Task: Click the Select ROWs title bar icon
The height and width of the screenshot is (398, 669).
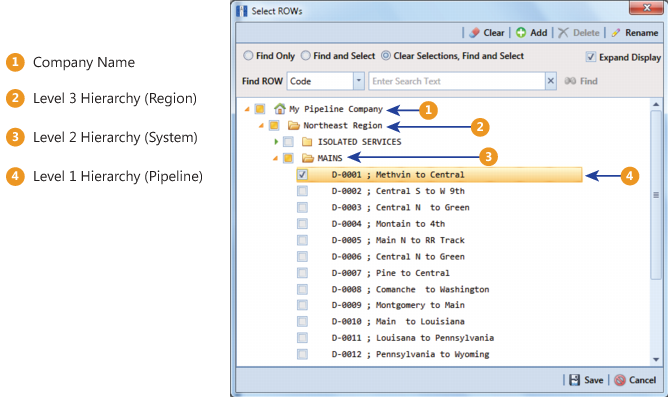Action: (x=241, y=11)
